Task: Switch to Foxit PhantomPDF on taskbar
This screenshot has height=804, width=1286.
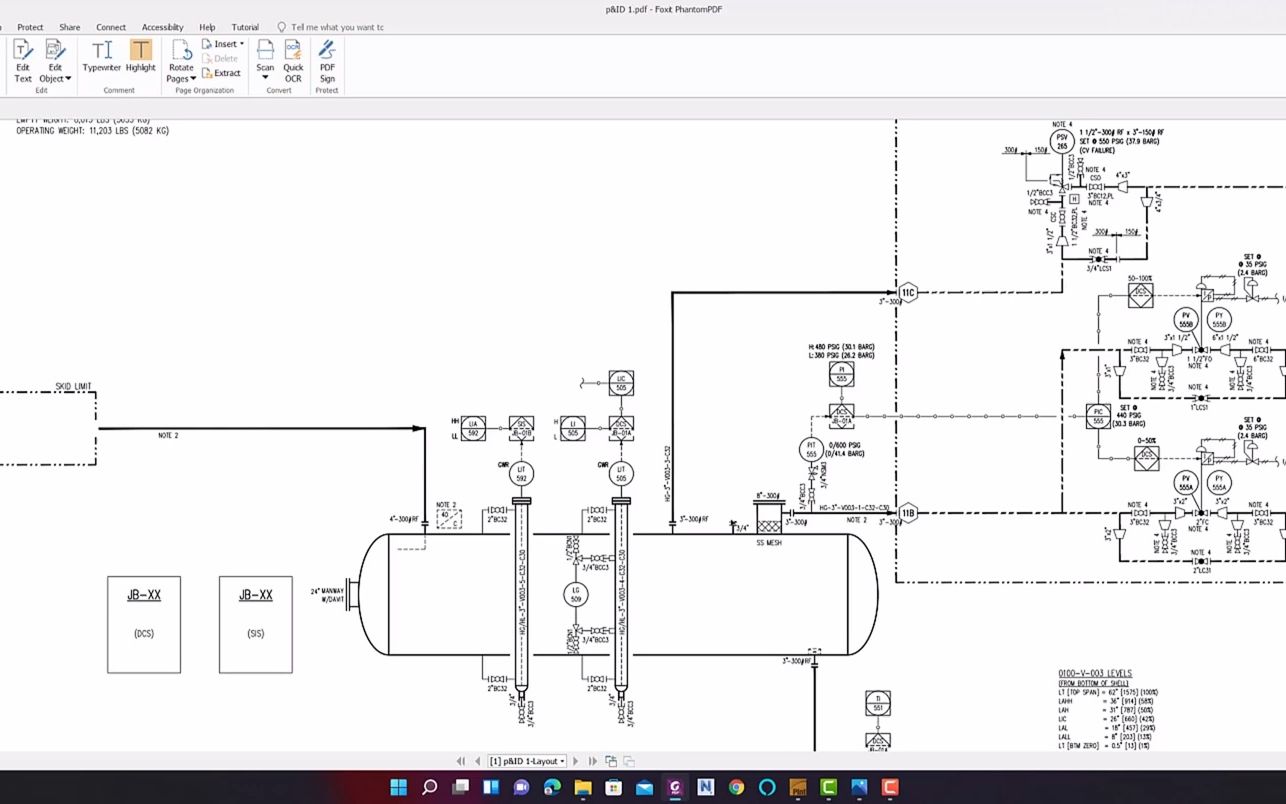Action: pos(675,787)
